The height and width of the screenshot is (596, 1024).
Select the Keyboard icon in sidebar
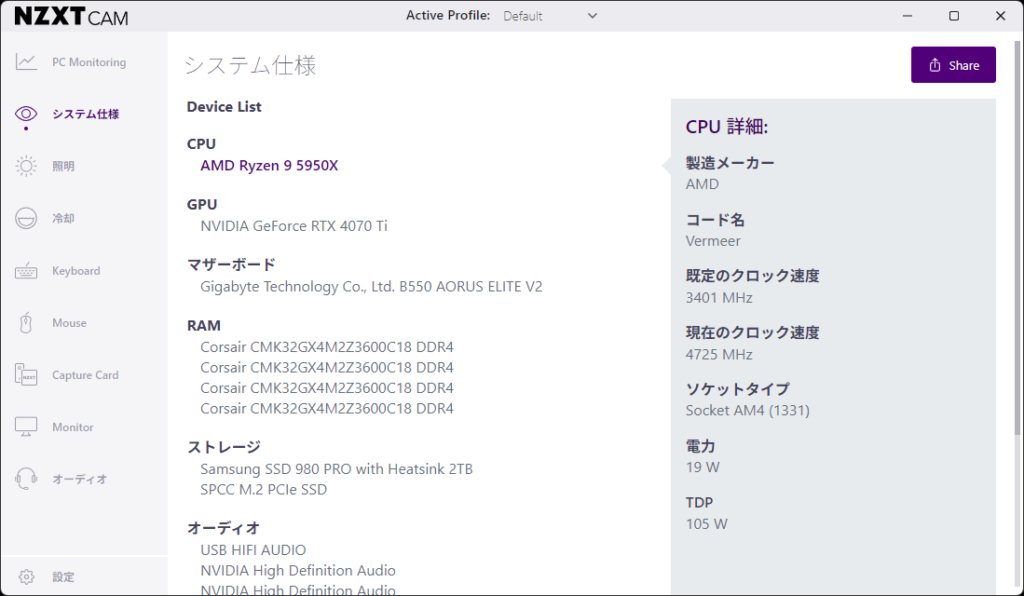[x=26, y=271]
